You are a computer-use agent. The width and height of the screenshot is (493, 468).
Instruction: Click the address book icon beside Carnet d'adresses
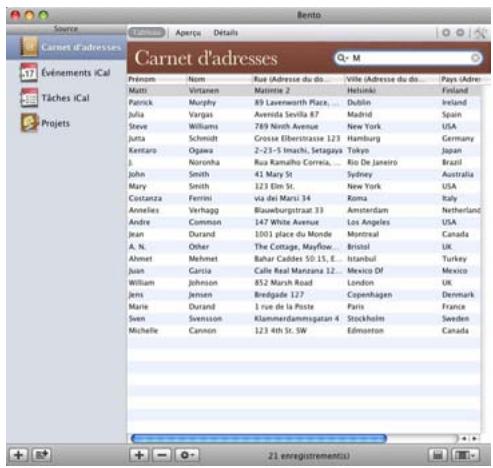pos(29,47)
